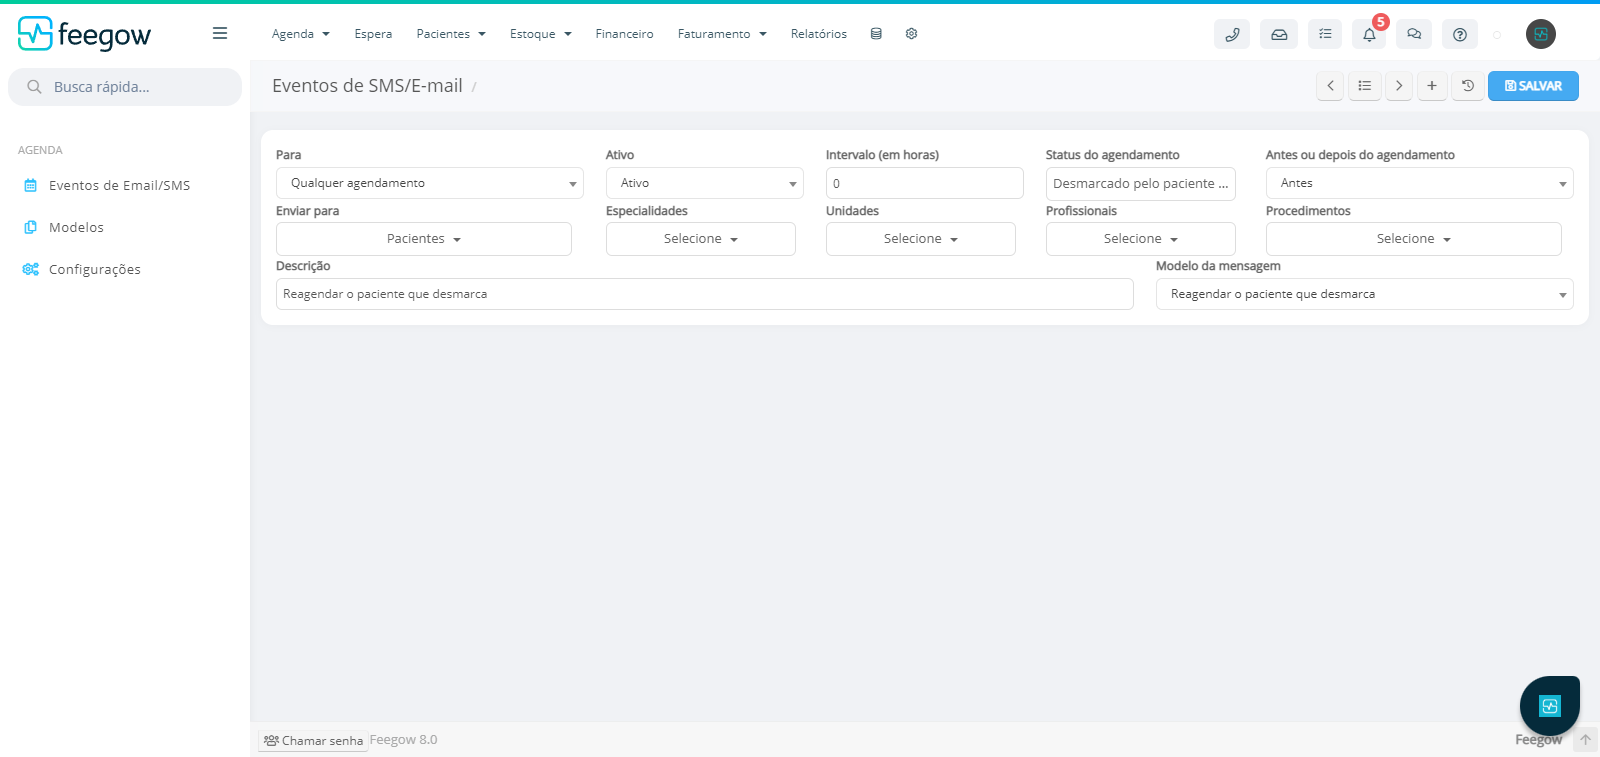1600x757 pixels.
Task: Open Enviar para Pacientes dropdown
Action: click(x=424, y=239)
